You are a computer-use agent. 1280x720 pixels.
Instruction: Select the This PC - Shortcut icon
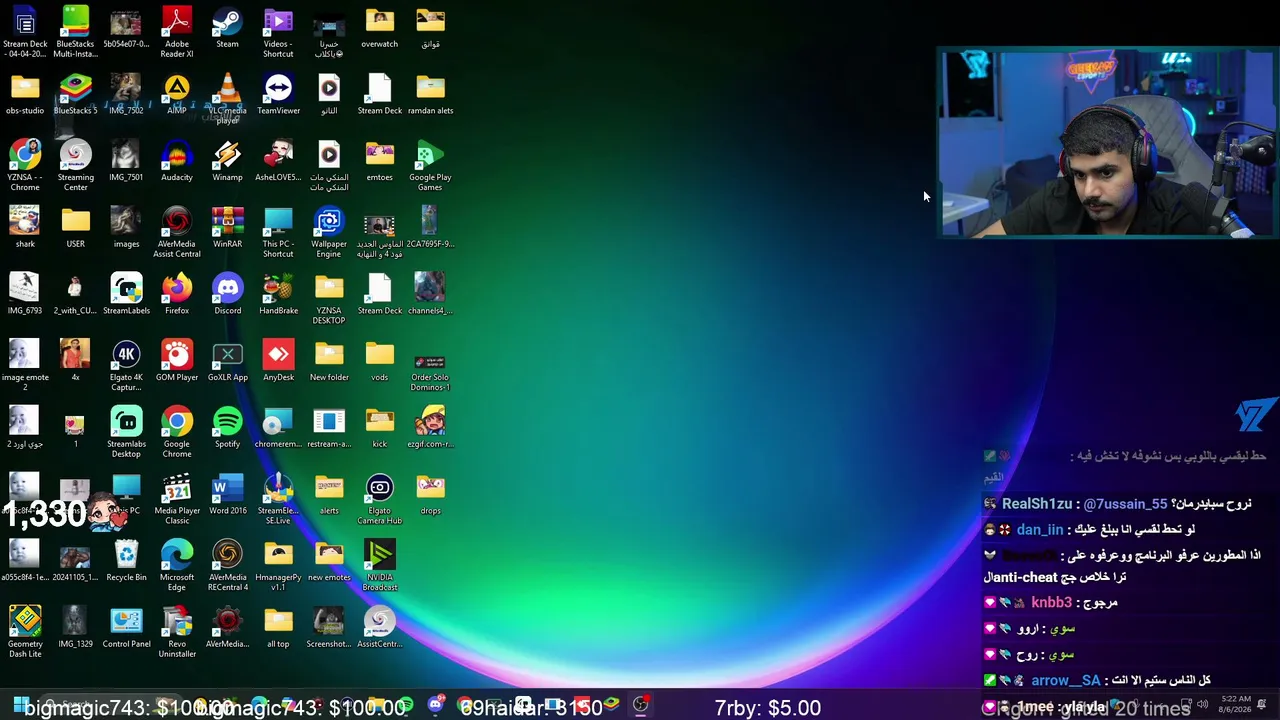pyautogui.click(x=278, y=233)
